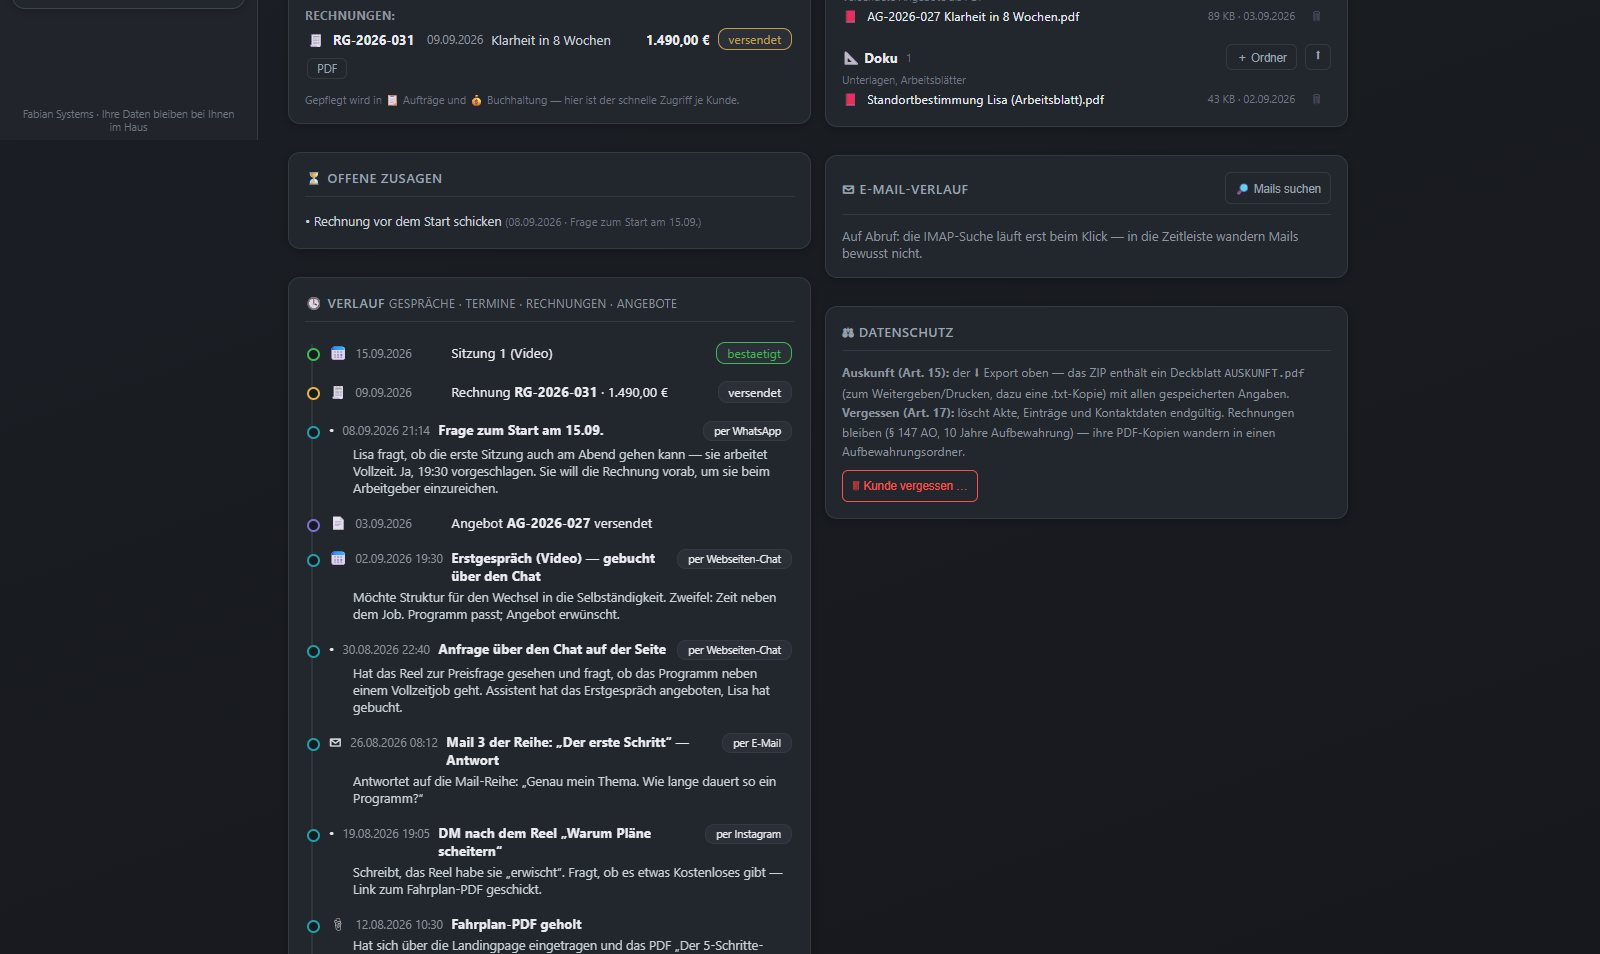Click the upload arrow button next to Ordner
Screen dimensions: 1600x954
(1317, 57)
